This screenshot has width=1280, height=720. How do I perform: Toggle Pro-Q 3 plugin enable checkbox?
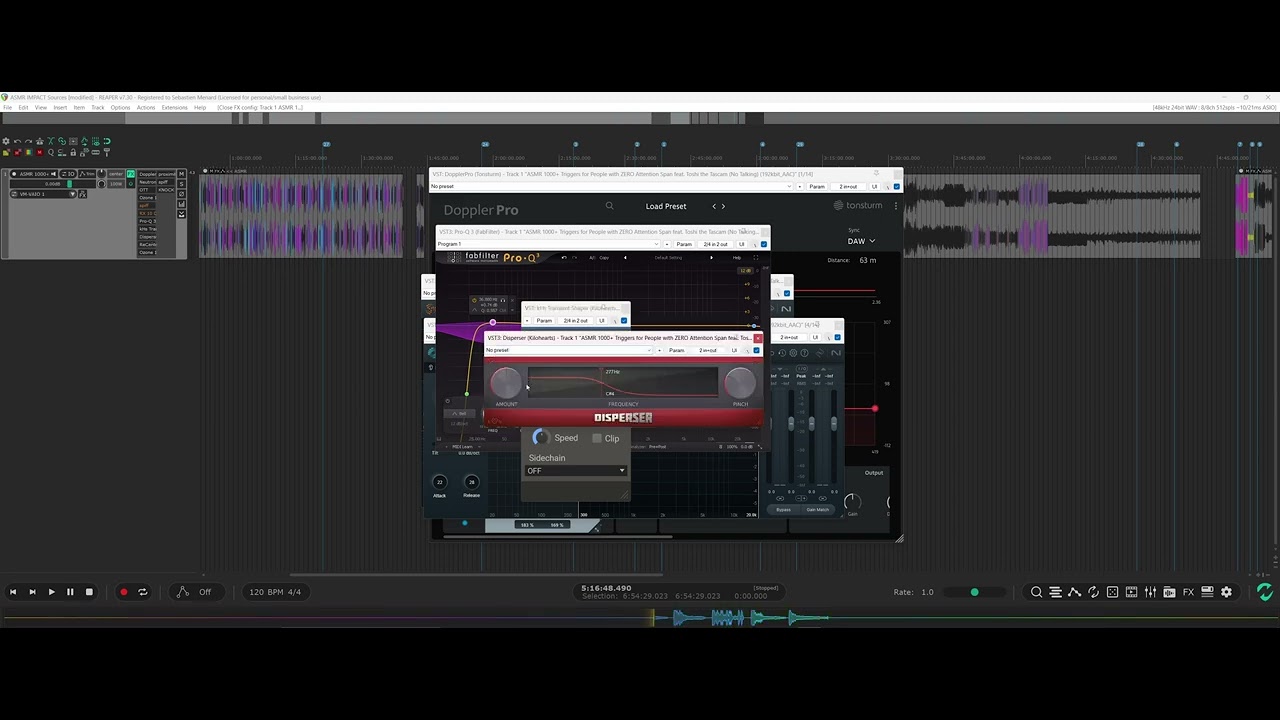764,244
